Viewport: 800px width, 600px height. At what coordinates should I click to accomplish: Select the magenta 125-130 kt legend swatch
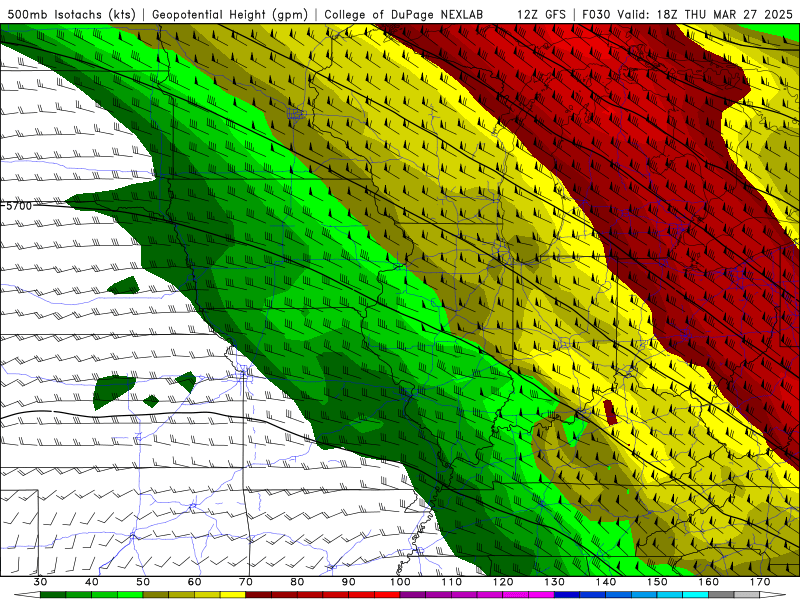point(541,595)
